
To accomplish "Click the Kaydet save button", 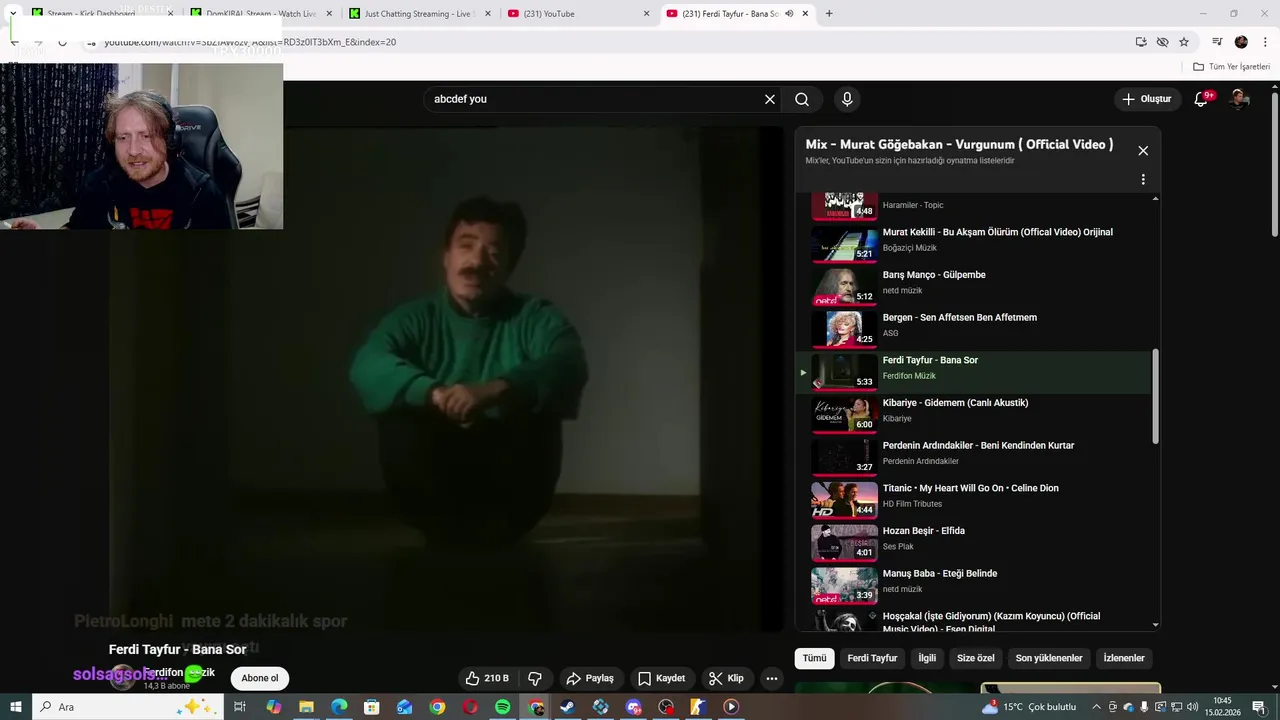I will point(661,678).
